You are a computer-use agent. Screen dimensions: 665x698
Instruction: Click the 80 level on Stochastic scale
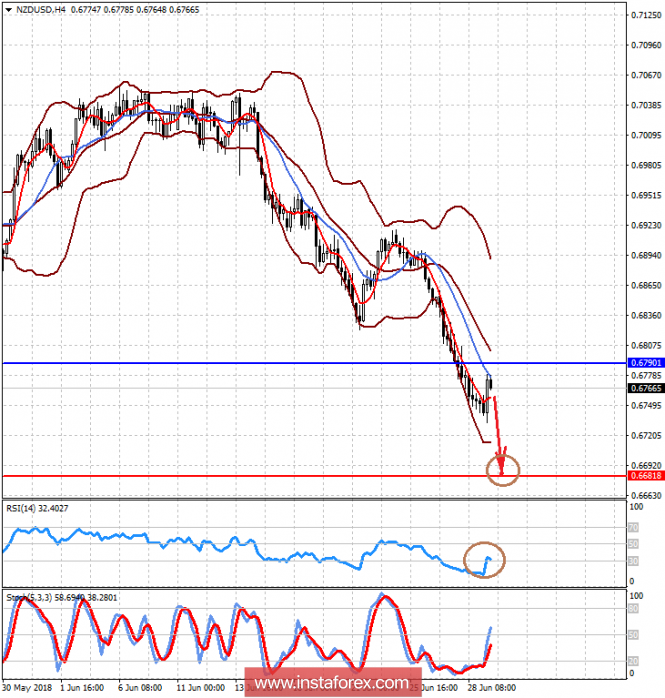[x=634, y=607]
